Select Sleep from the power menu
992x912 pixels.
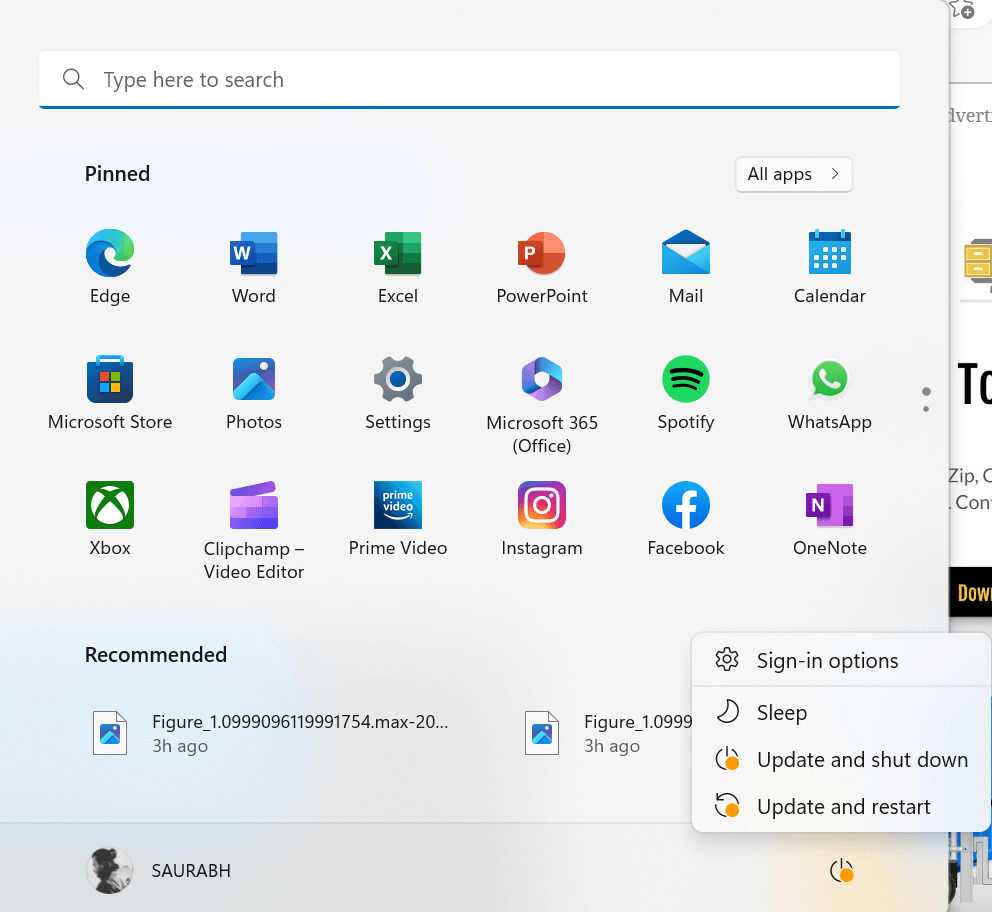[782, 712]
